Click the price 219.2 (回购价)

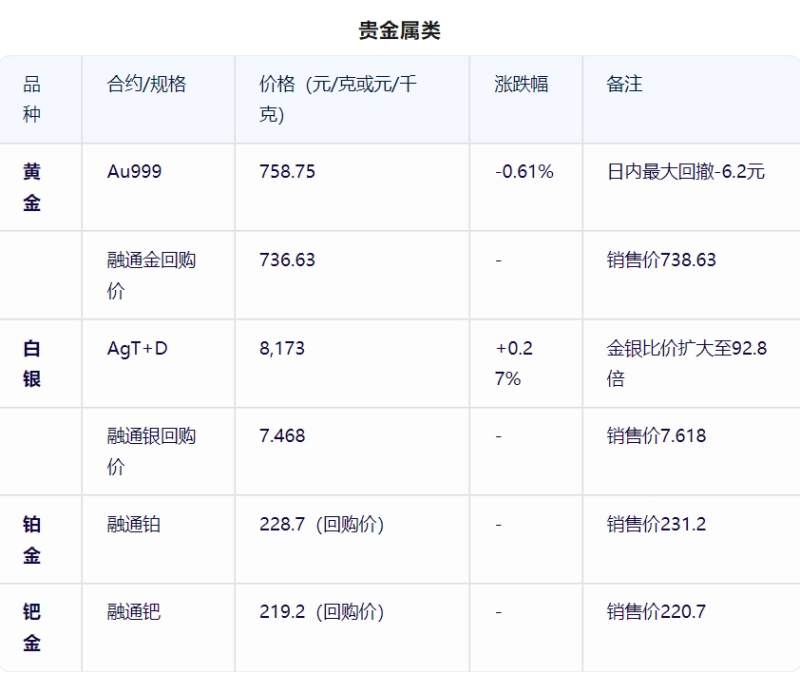322,612
